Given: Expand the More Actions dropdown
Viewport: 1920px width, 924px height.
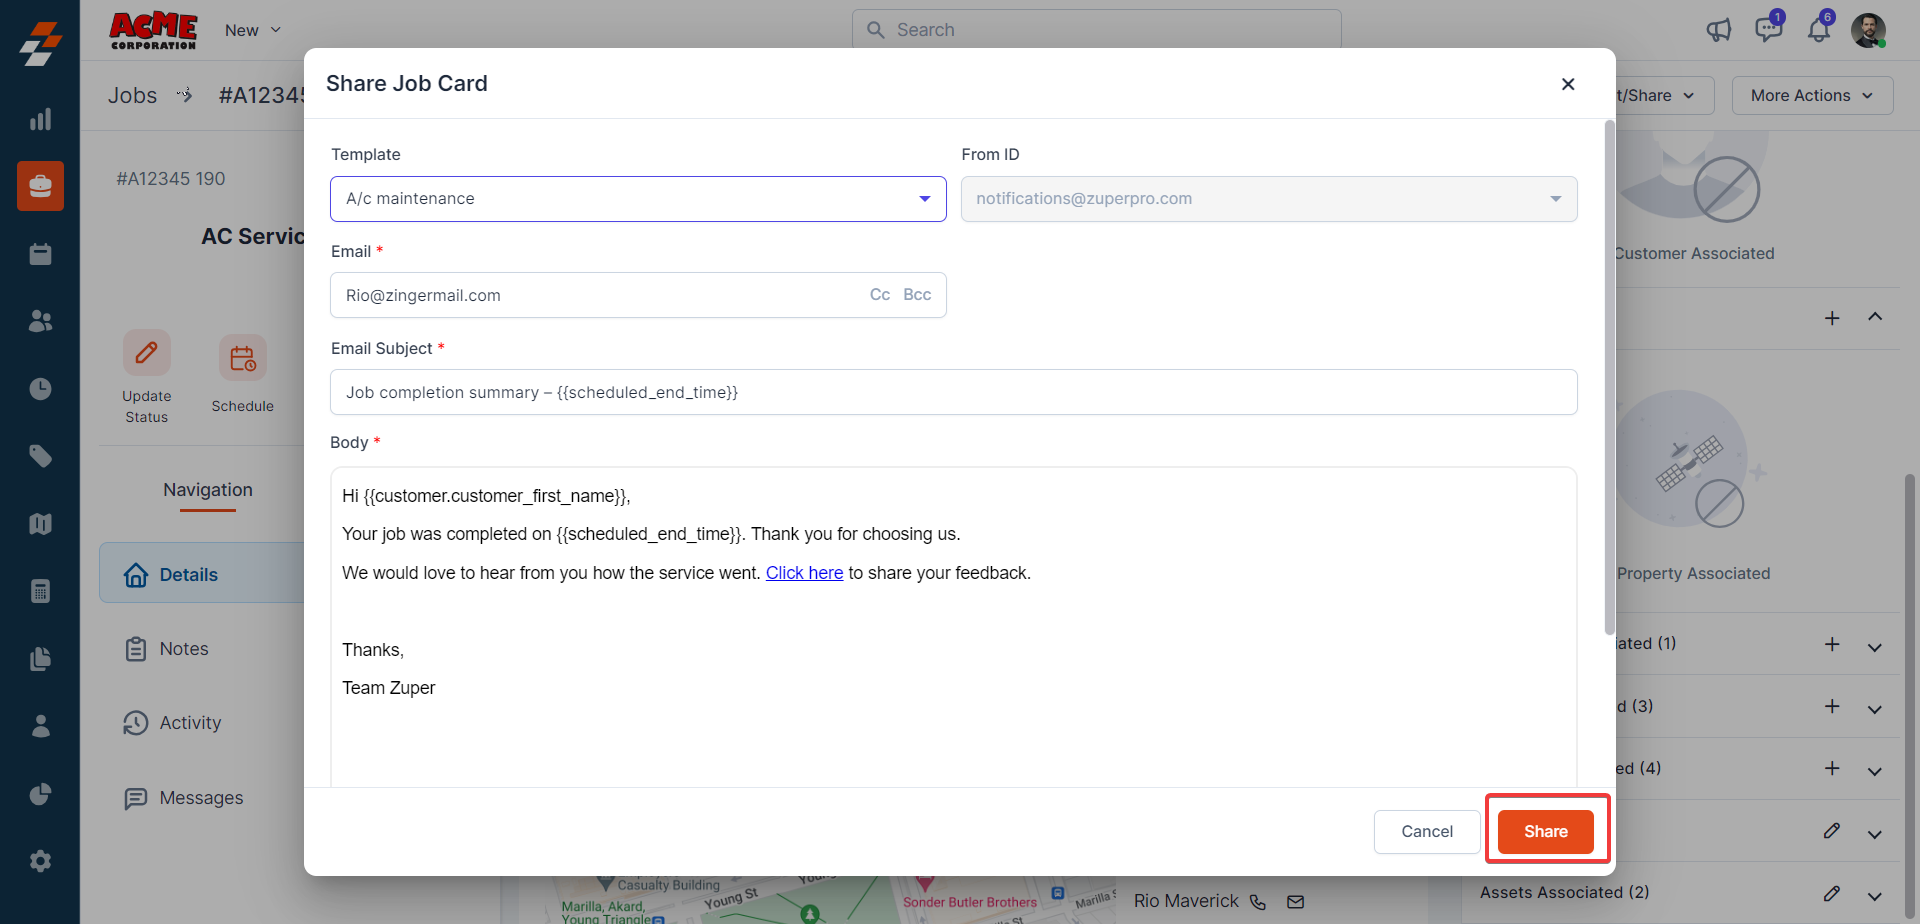Looking at the screenshot, I should (x=1811, y=96).
